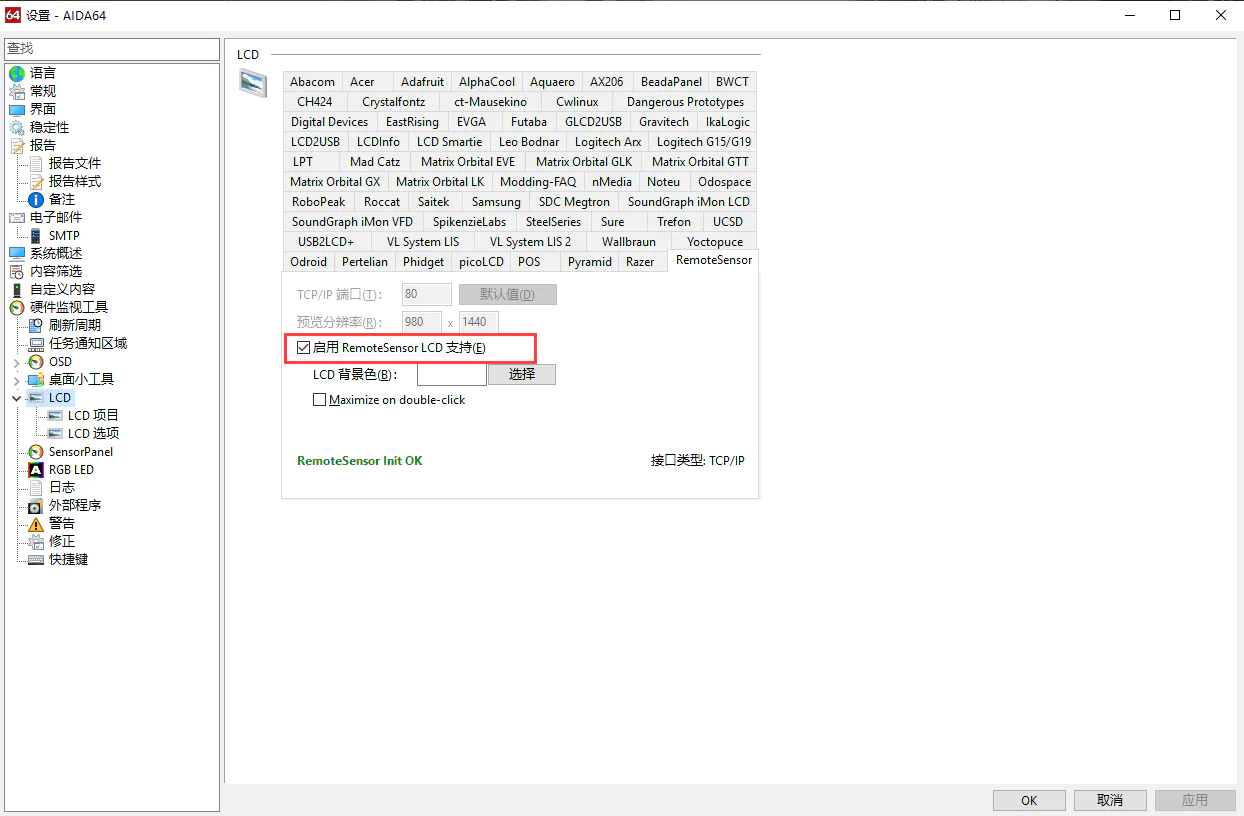This screenshot has width=1244, height=816.
Task: Click the LCD header picture icon
Action: pyautogui.click(x=253, y=84)
